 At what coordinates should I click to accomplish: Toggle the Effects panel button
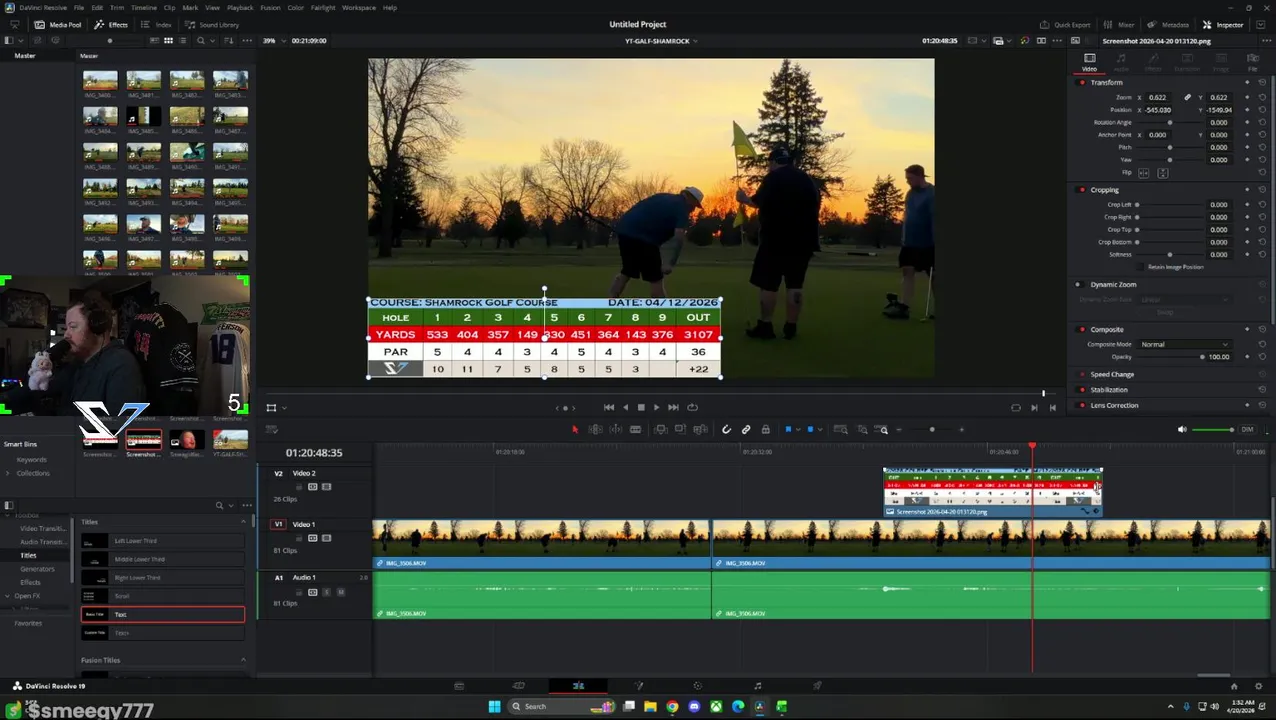(x=111, y=24)
